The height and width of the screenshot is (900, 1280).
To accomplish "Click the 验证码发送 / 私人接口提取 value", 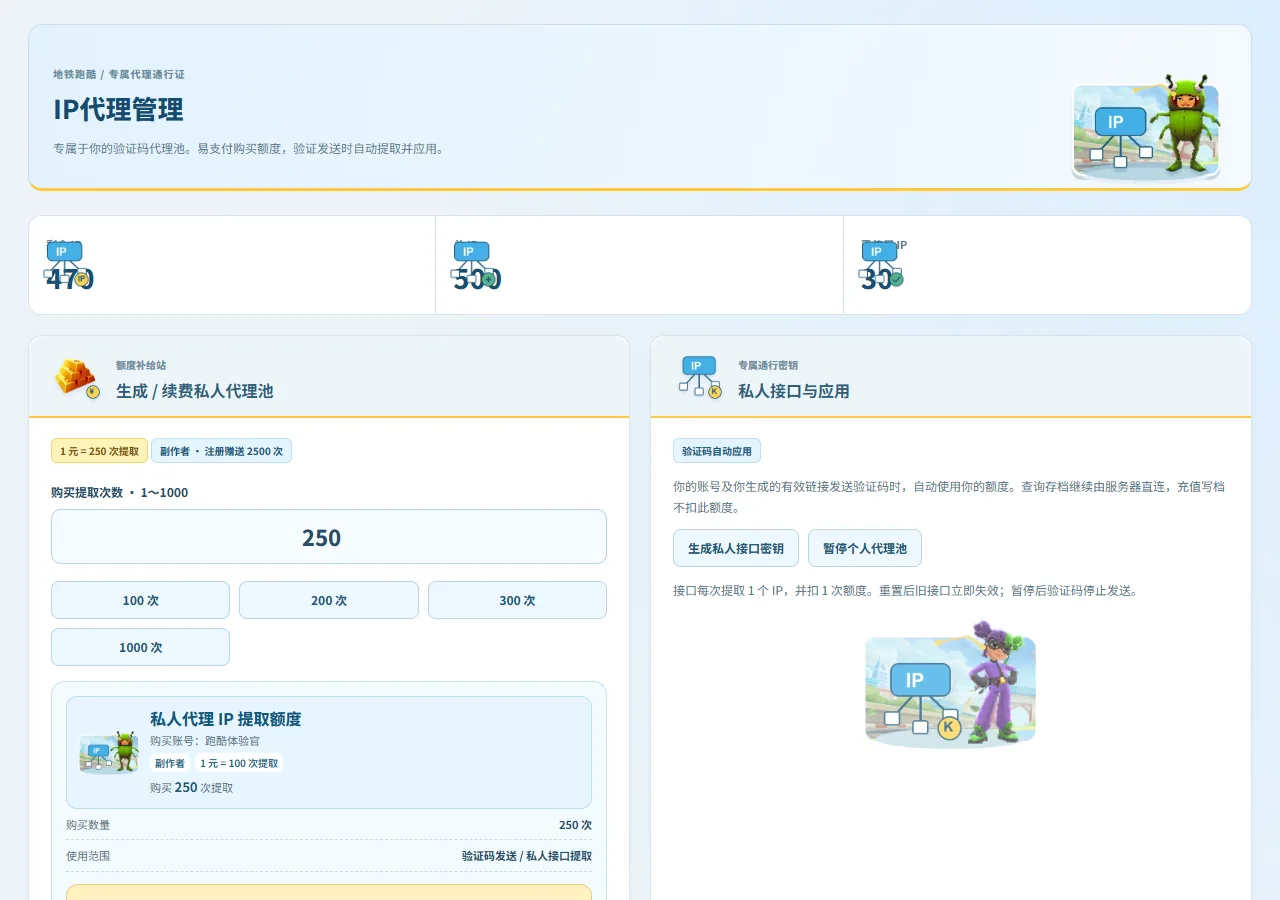I will 527,856.
